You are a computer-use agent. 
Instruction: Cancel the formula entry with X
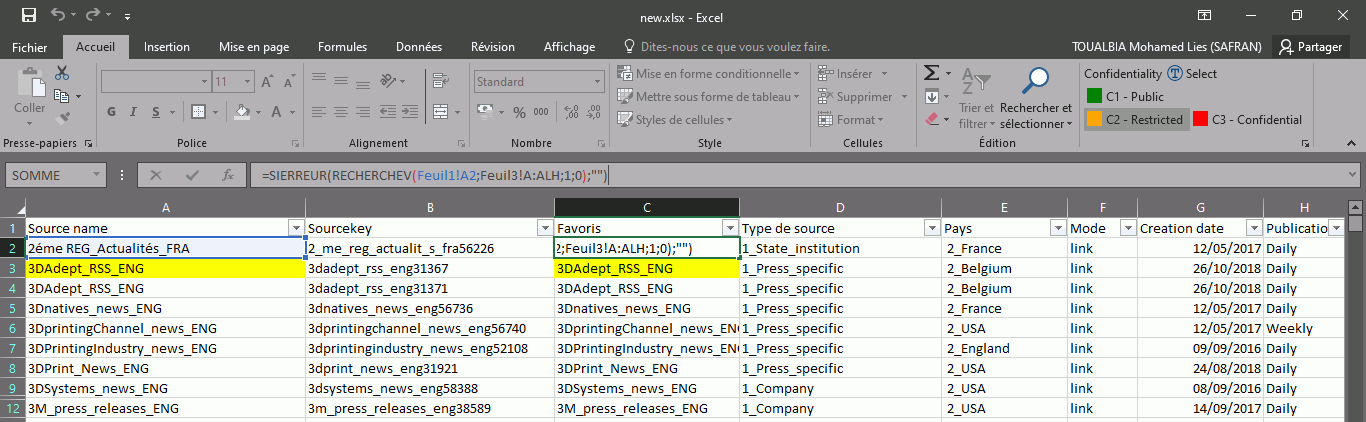pos(156,175)
